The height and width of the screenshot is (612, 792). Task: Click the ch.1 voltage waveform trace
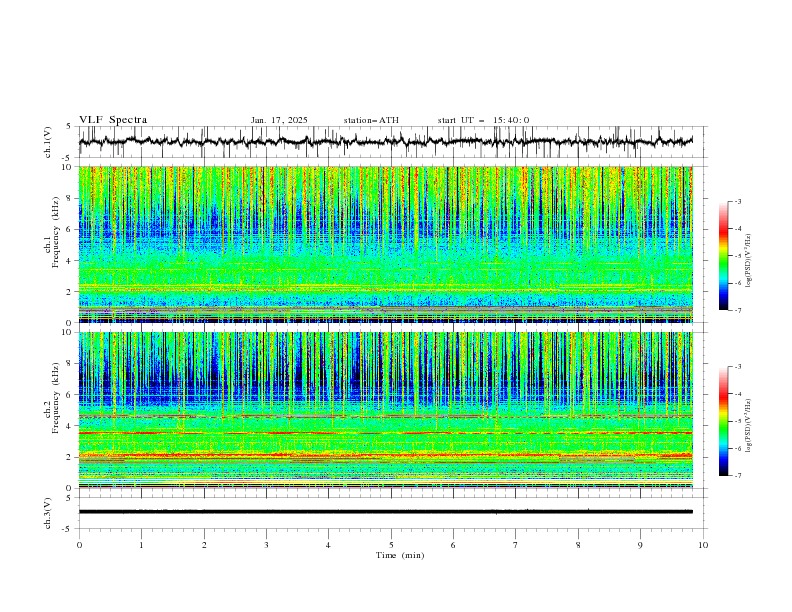pyautogui.click(x=386, y=141)
